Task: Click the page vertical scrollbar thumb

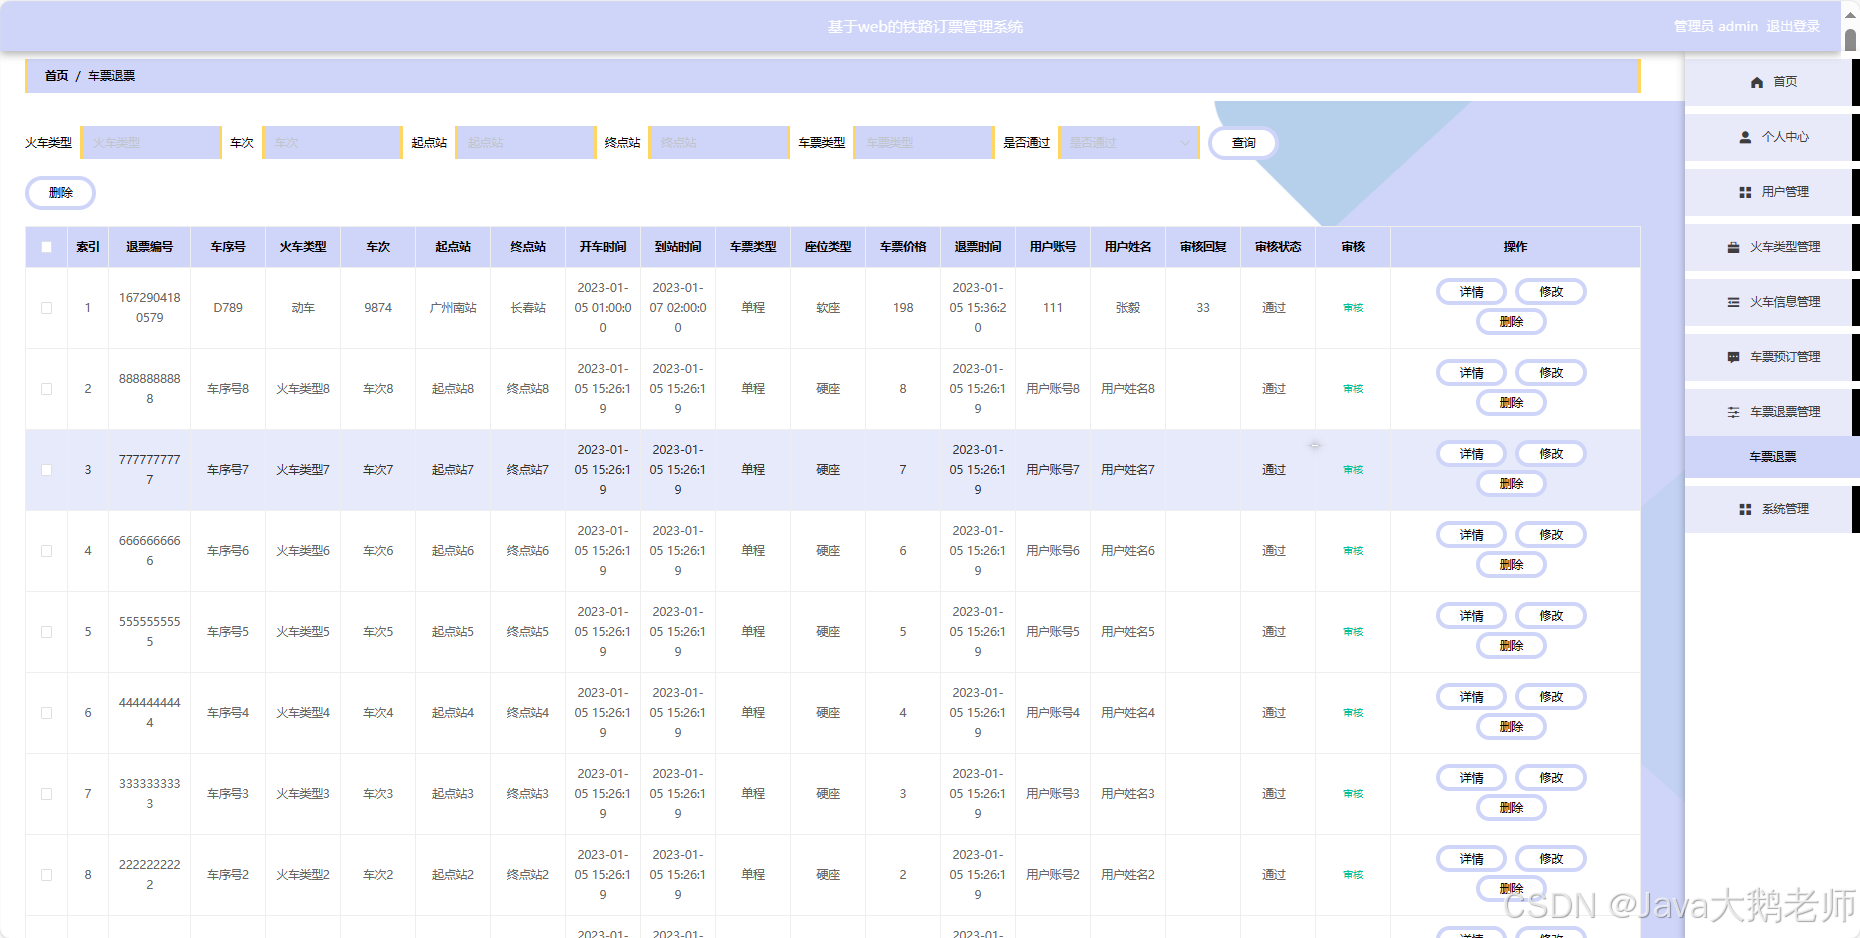Action: [1850, 40]
